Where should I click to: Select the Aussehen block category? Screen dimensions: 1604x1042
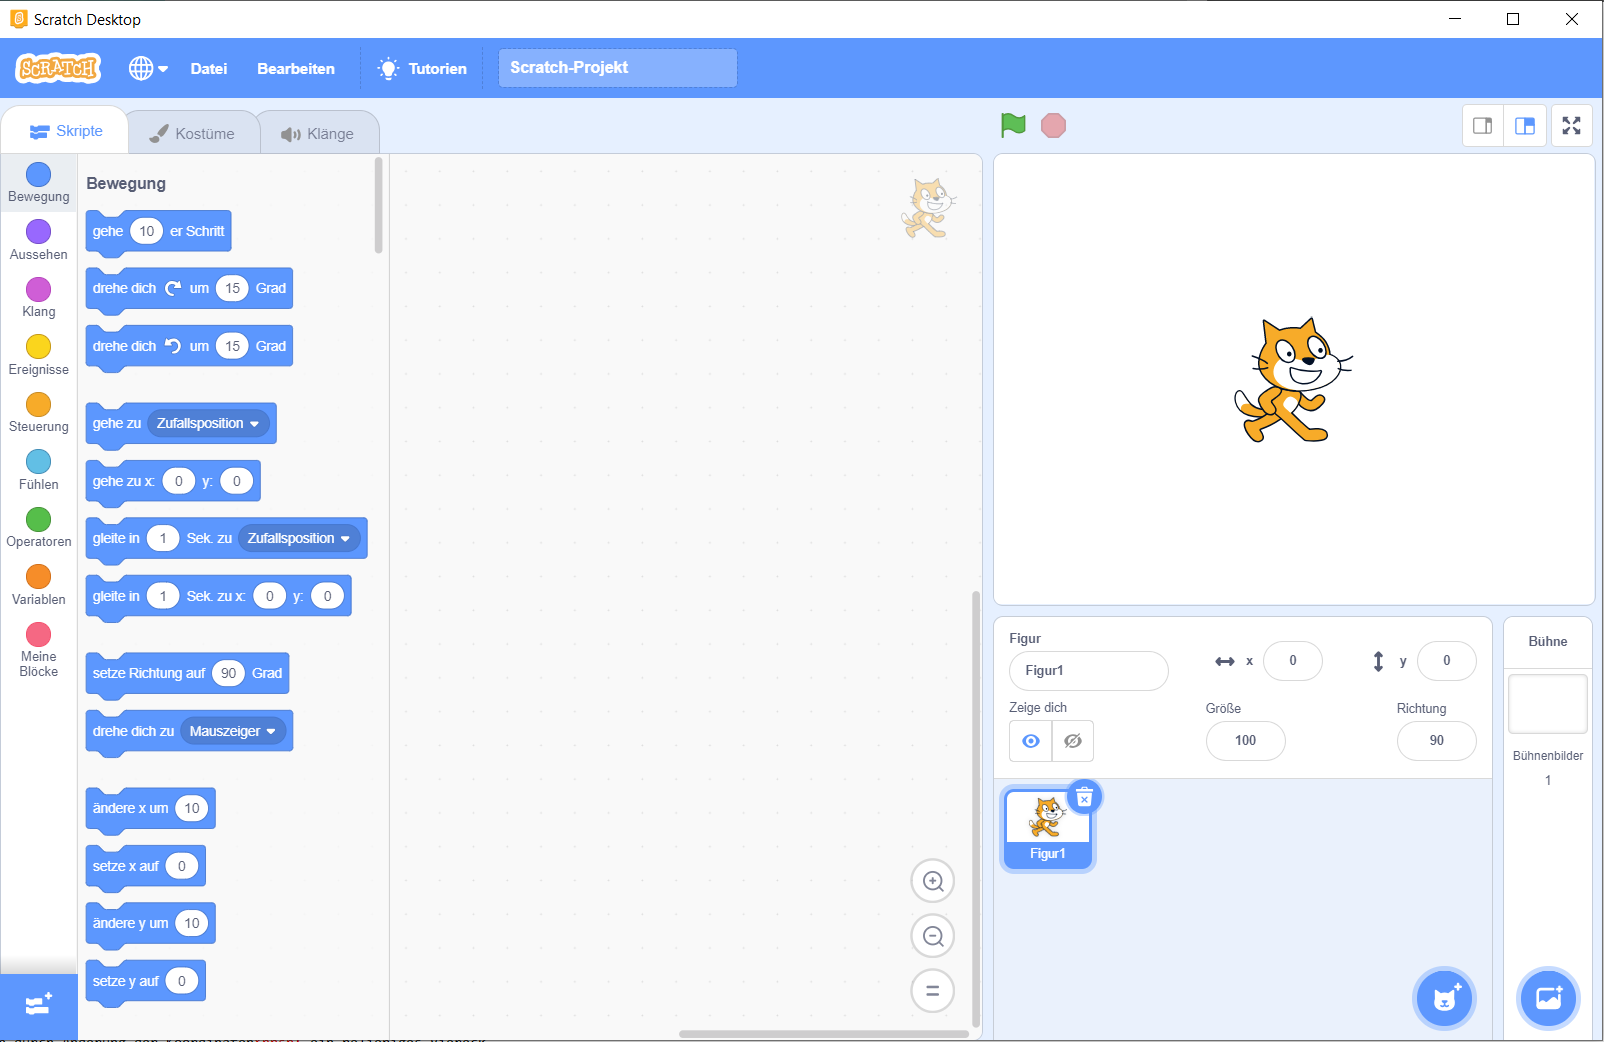(x=39, y=240)
